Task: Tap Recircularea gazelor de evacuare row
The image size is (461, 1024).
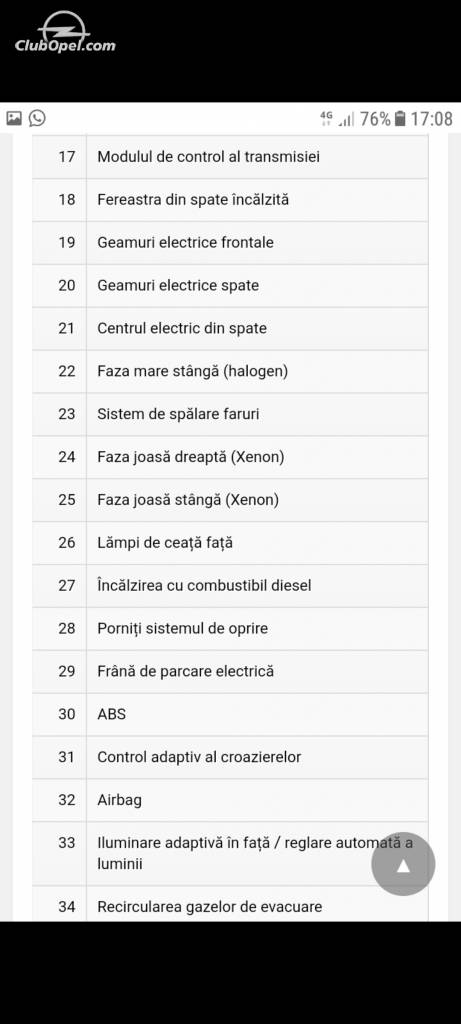Action: point(230,904)
